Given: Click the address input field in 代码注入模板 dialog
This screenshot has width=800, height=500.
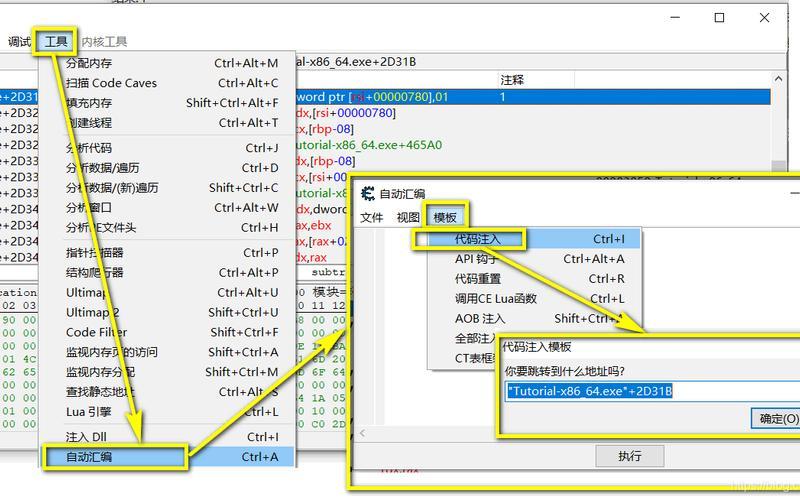Looking at the screenshot, I should point(652,391).
